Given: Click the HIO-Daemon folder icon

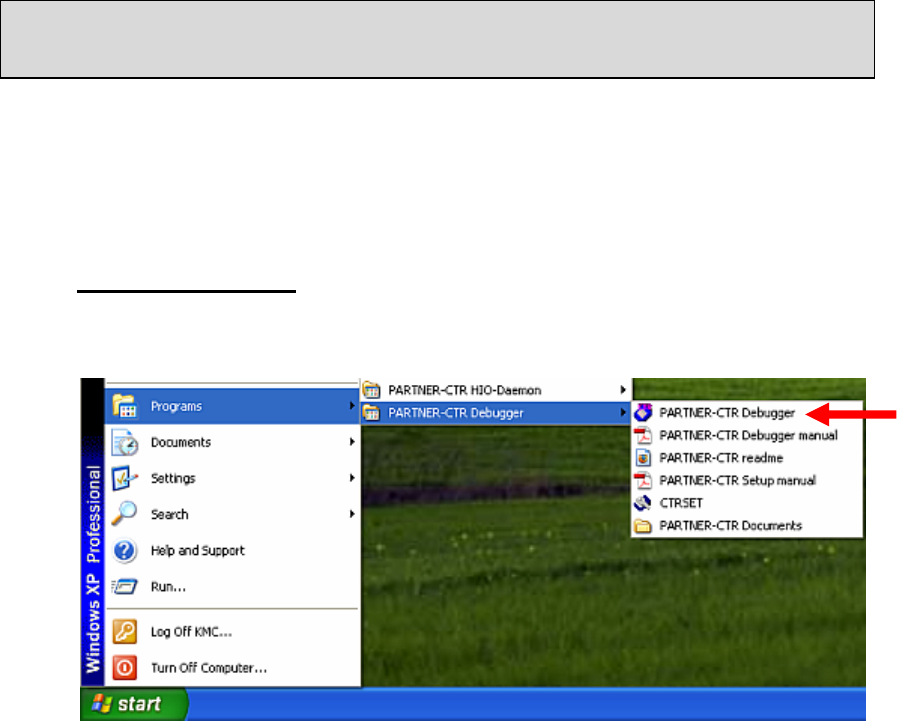Looking at the screenshot, I should coord(371,390).
